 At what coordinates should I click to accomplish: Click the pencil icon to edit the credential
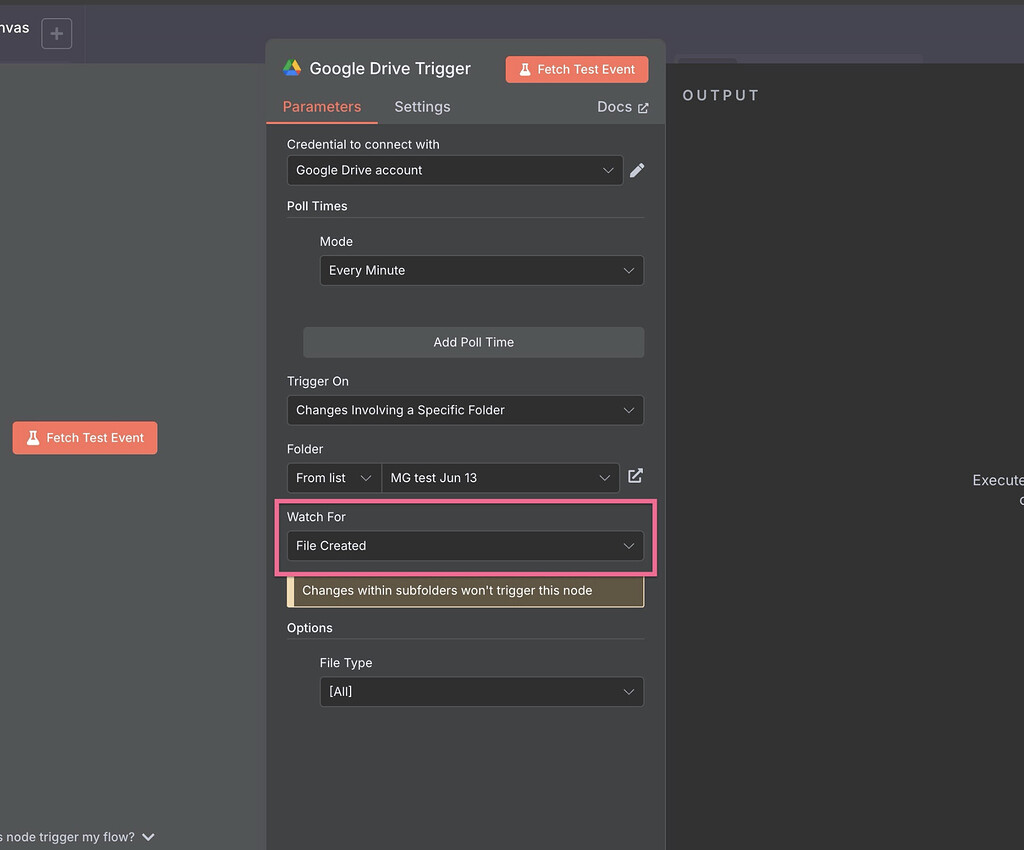[637, 170]
